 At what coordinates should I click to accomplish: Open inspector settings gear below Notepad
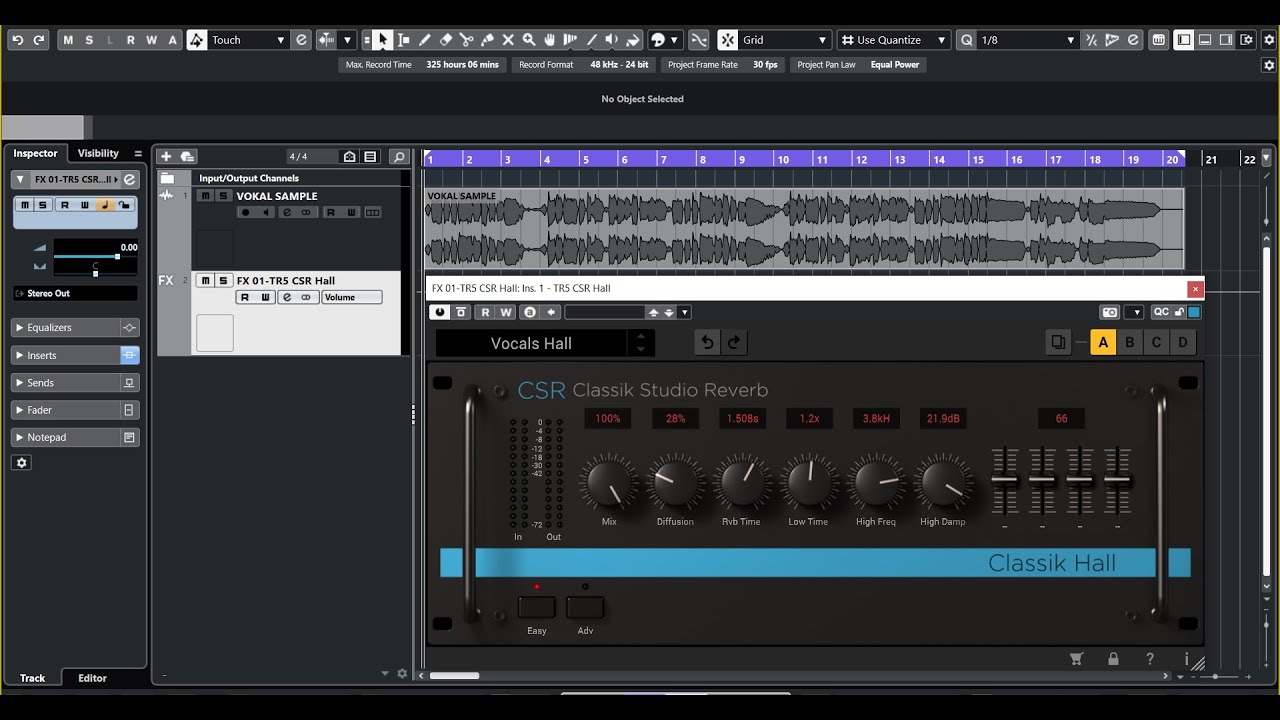[x=22, y=463]
